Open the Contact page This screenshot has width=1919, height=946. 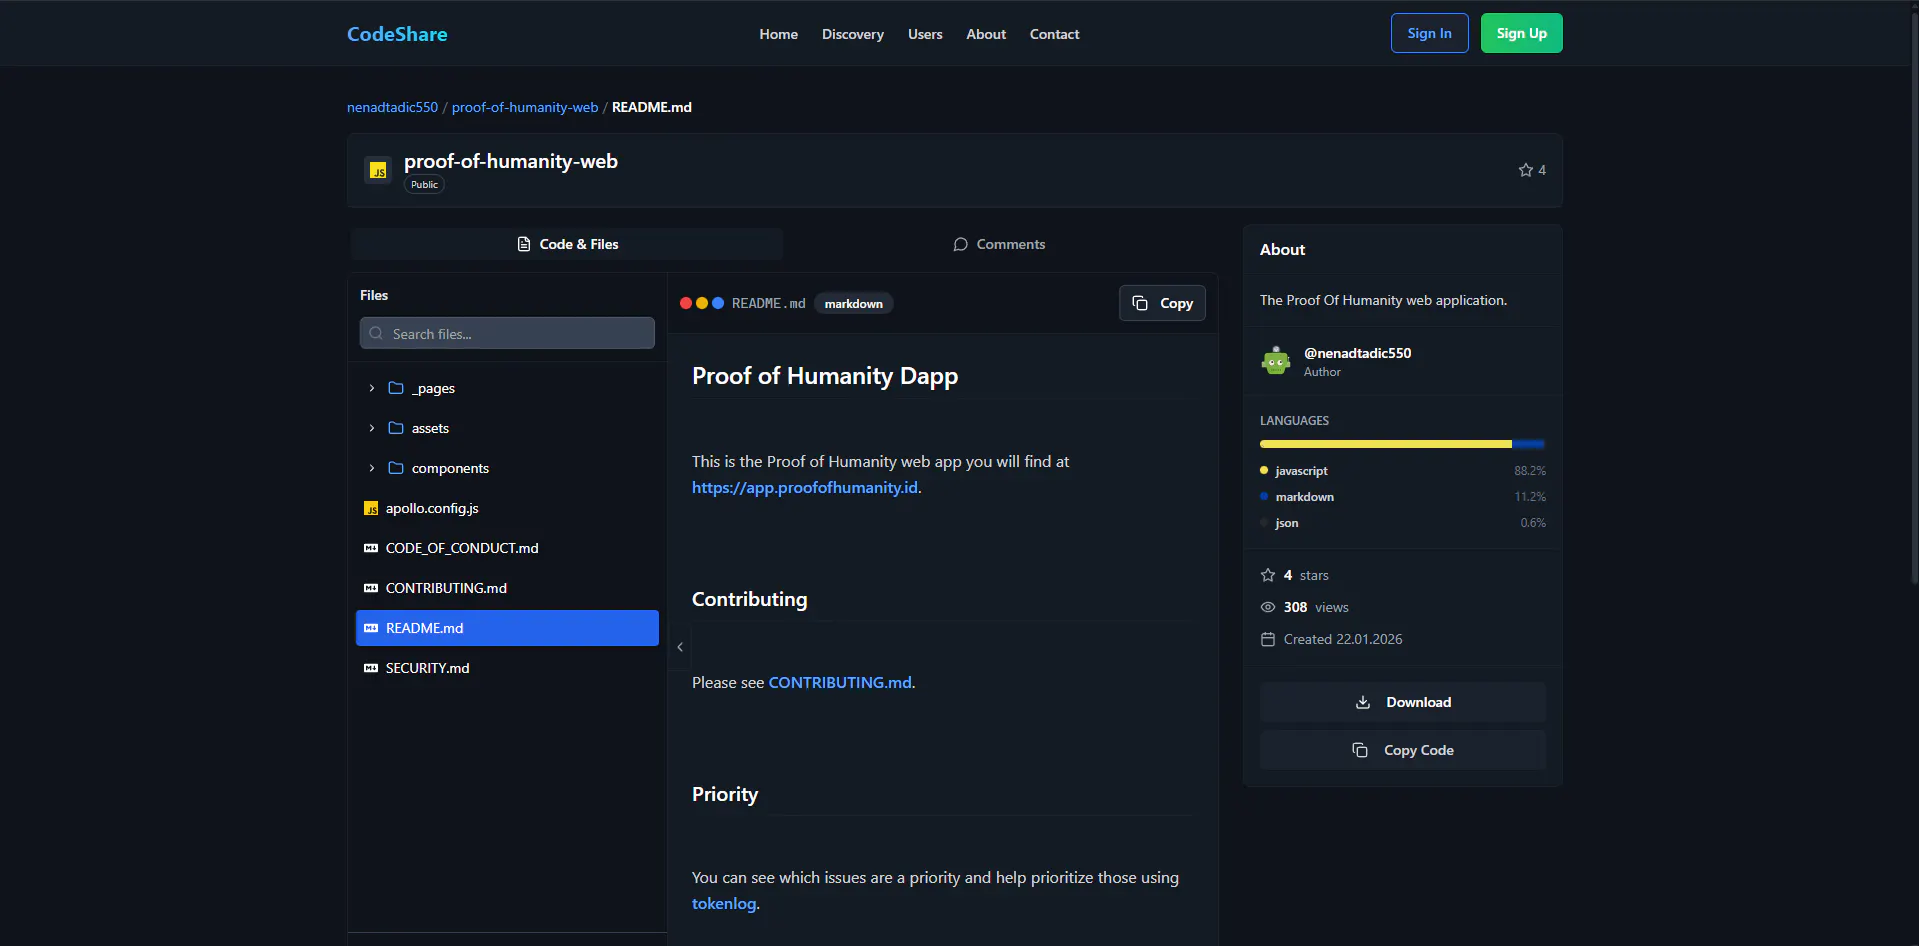(x=1055, y=34)
